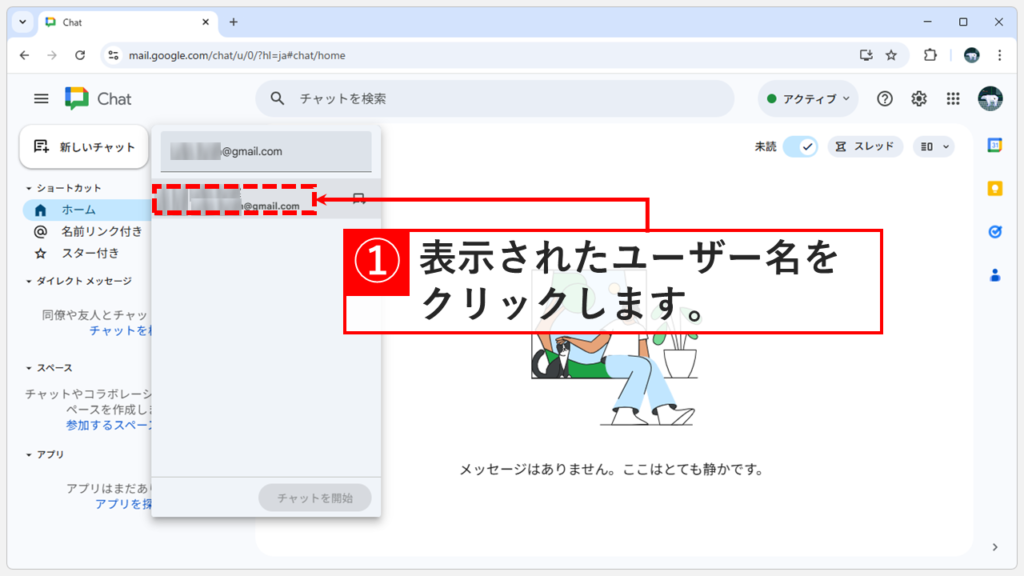Open Google Tasks from the right side panel
This screenshot has width=1024, height=576.
994,231
